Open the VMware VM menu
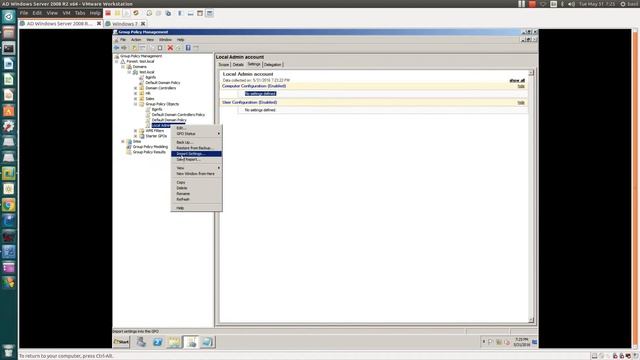Viewport: 640px width, 360px height. coord(66,13)
